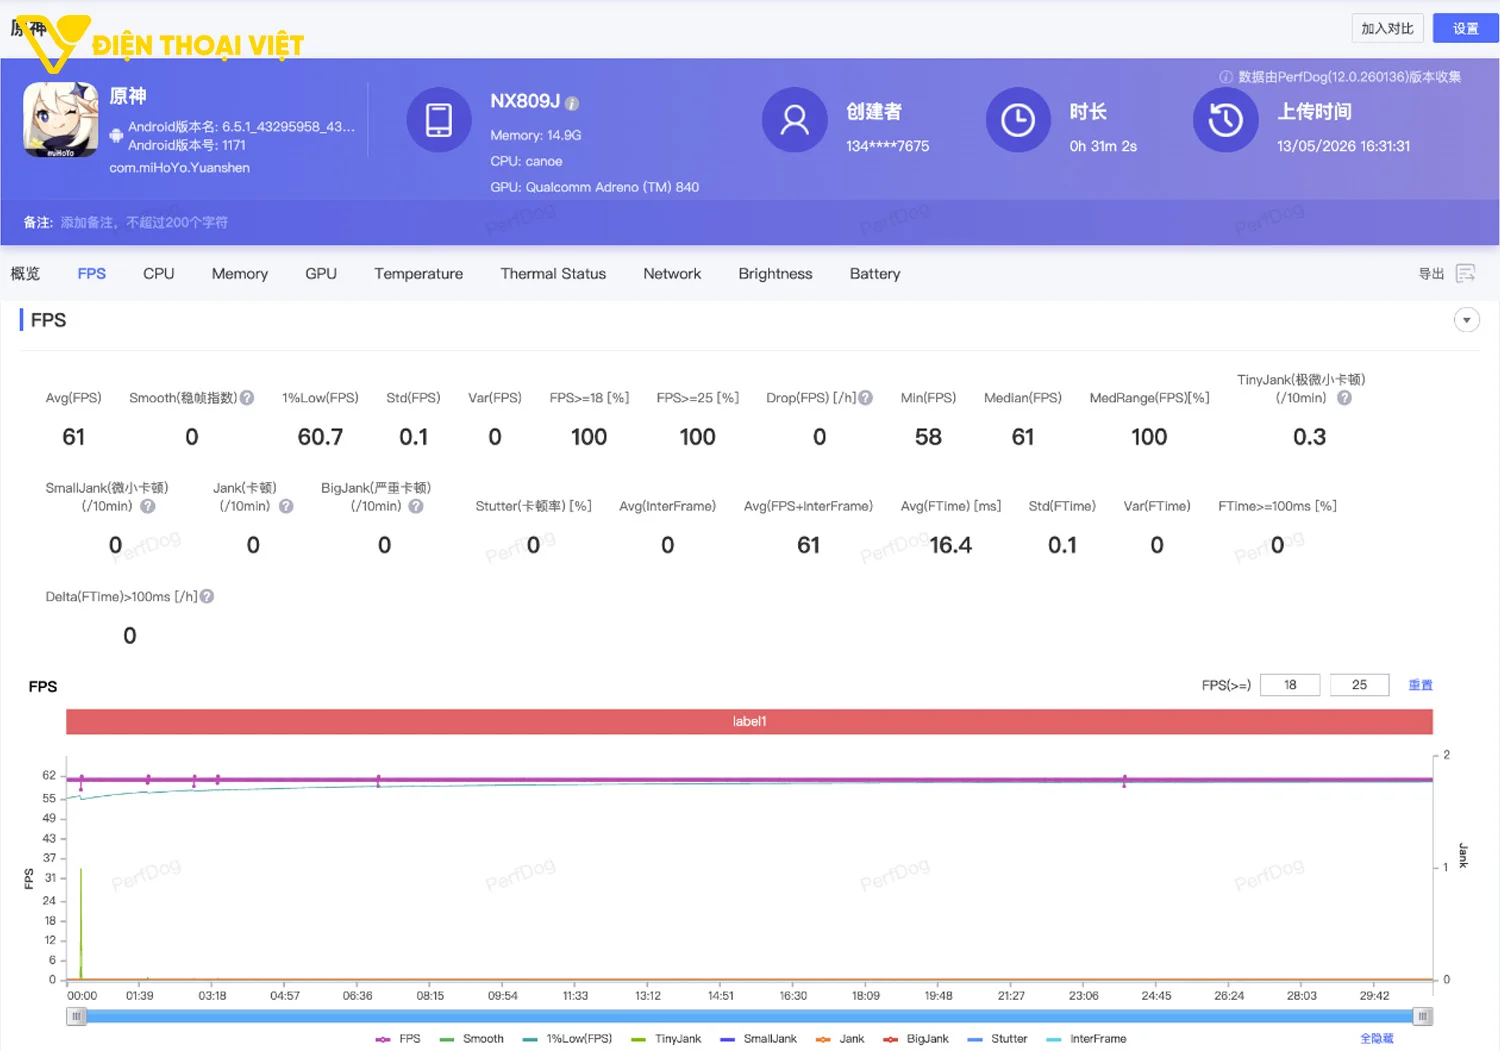Click the creator ID 134****7675

pyautogui.click(x=888, y=146)
